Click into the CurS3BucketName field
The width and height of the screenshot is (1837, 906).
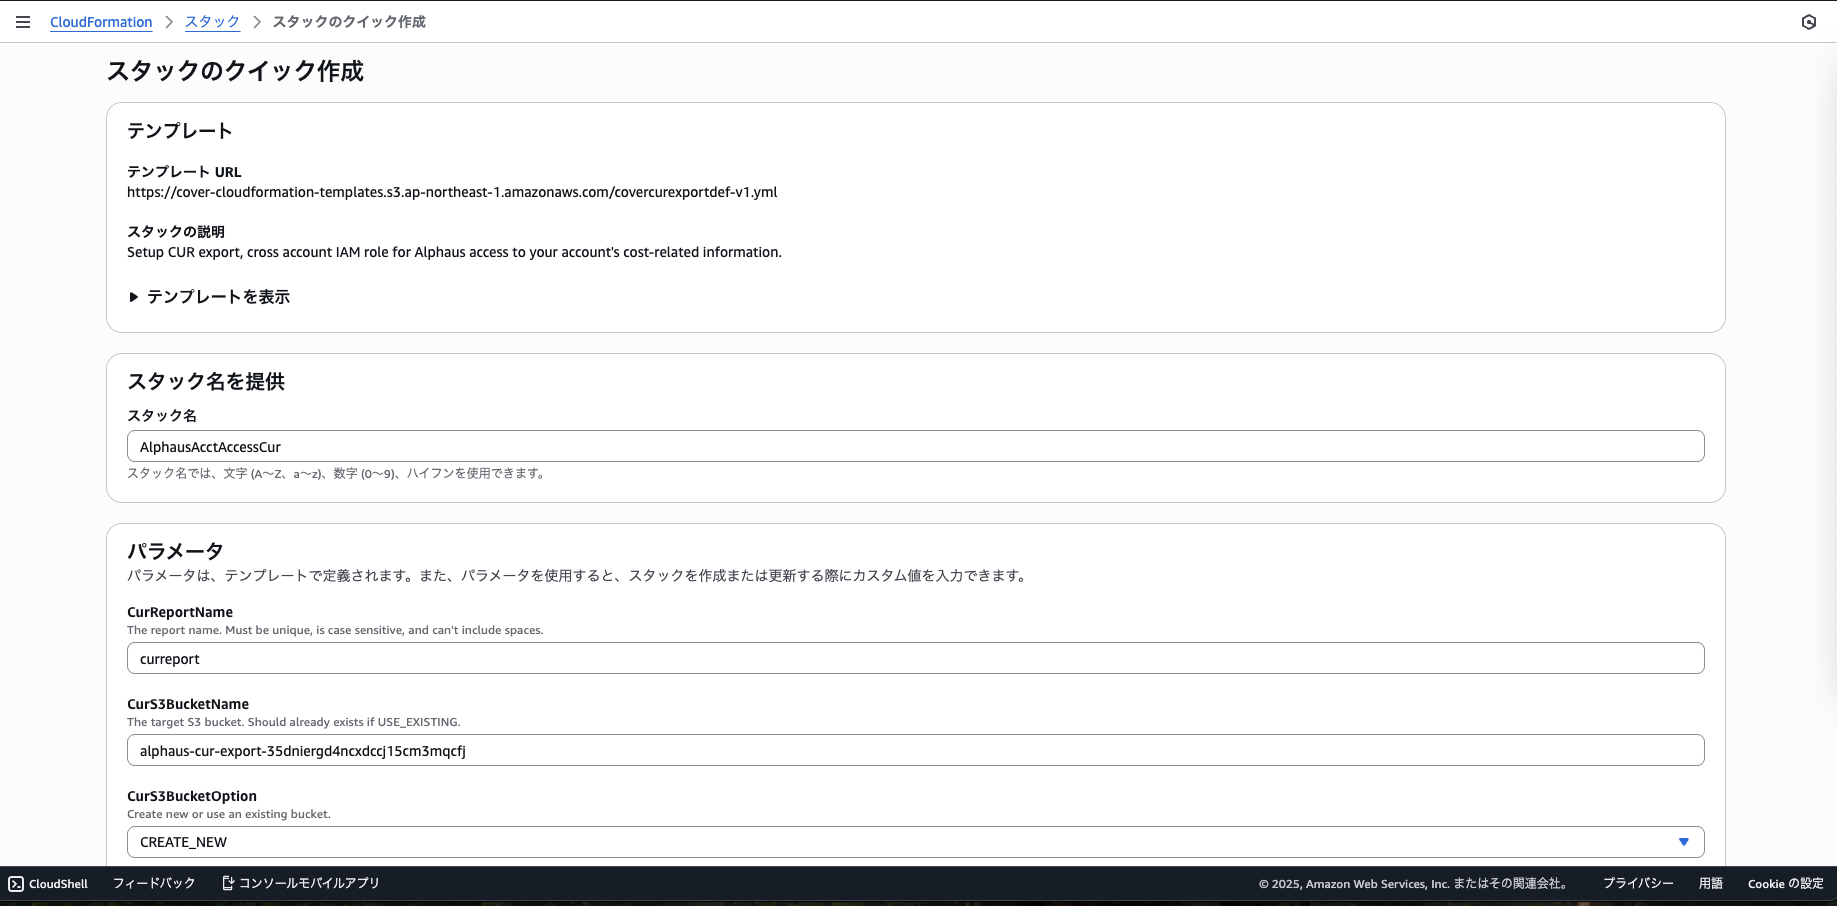[915, 751]
